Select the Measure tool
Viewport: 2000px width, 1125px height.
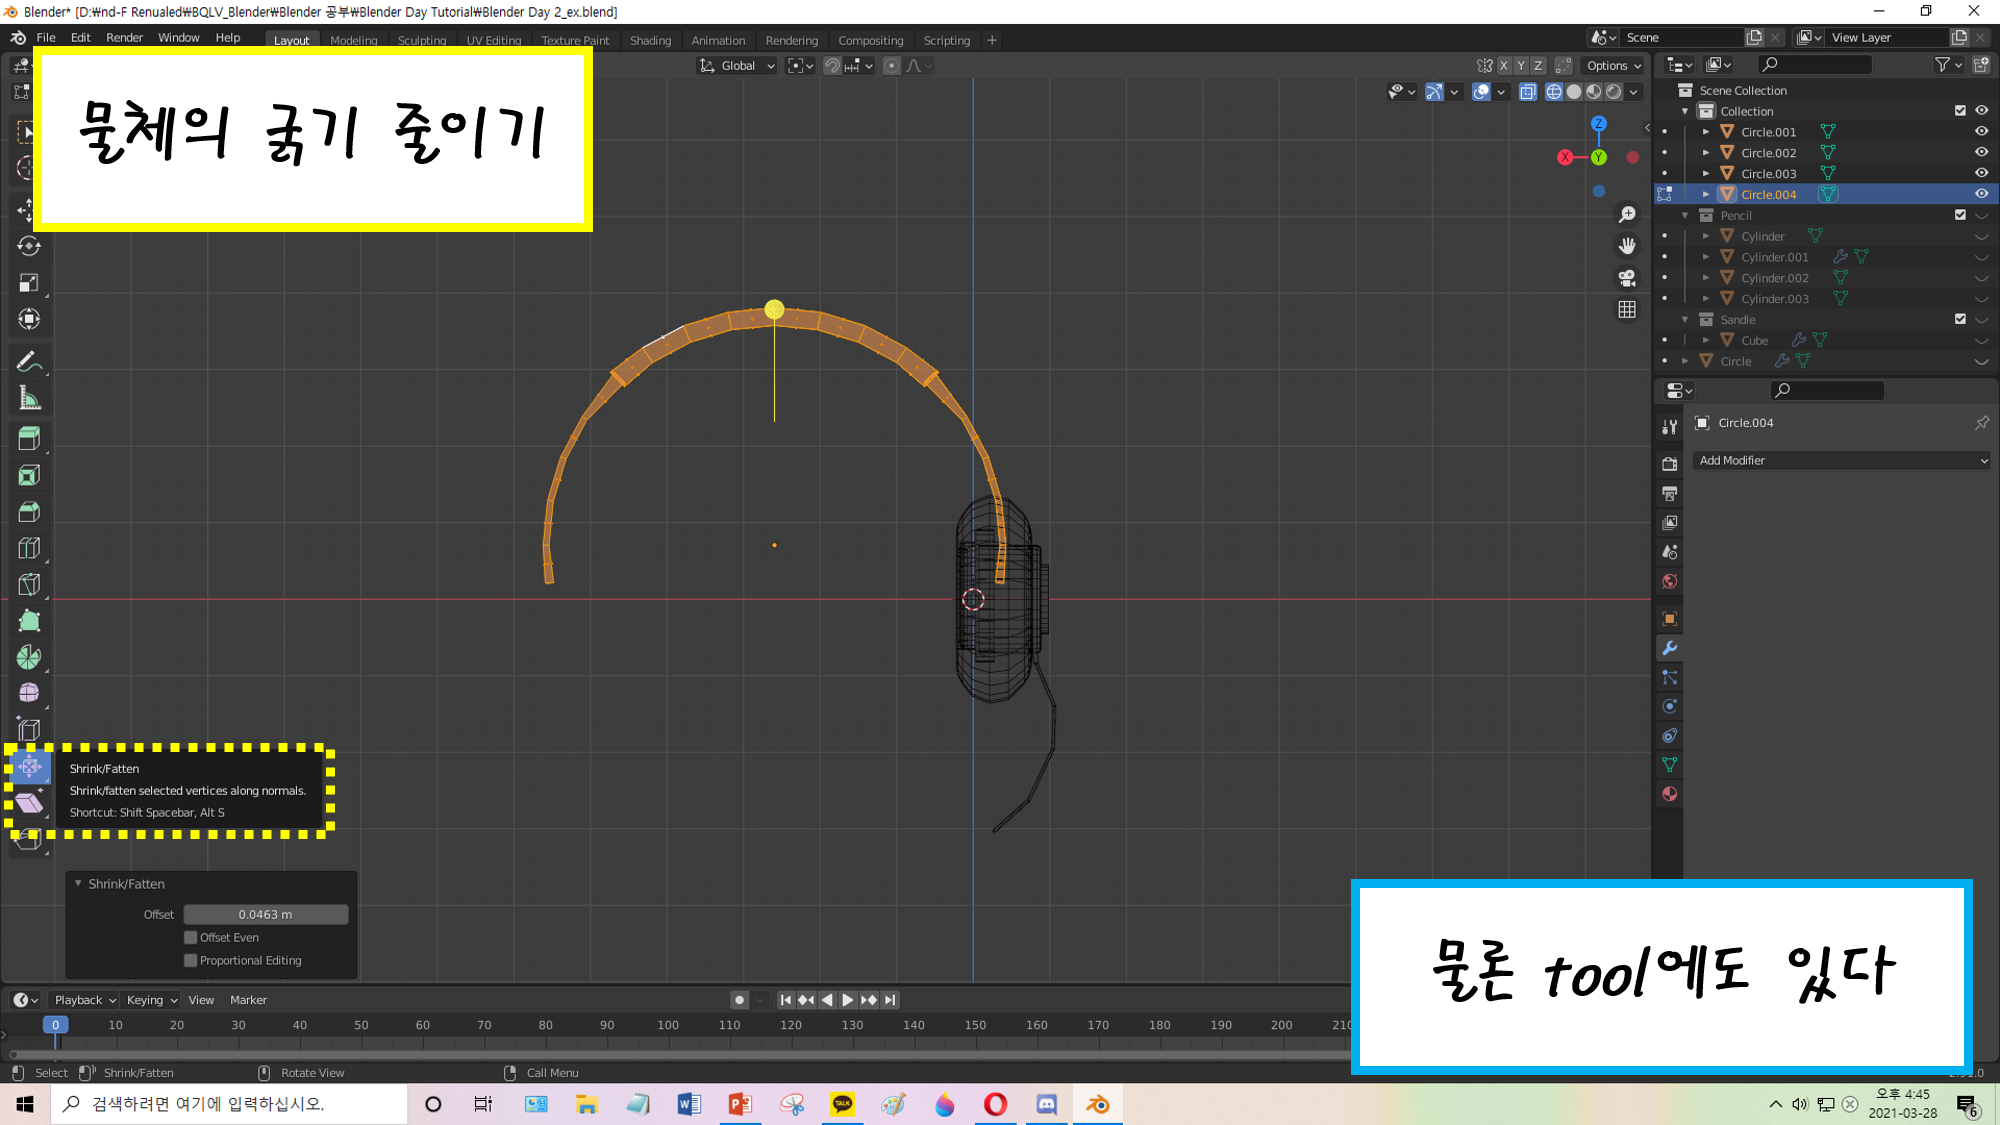(x=29, y=399)
